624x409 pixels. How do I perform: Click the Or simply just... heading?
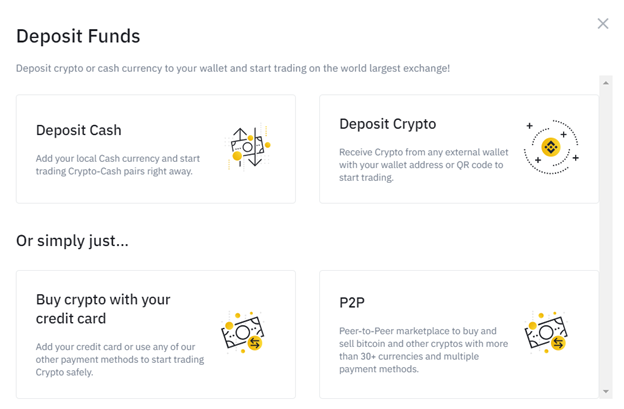(72, 241)
